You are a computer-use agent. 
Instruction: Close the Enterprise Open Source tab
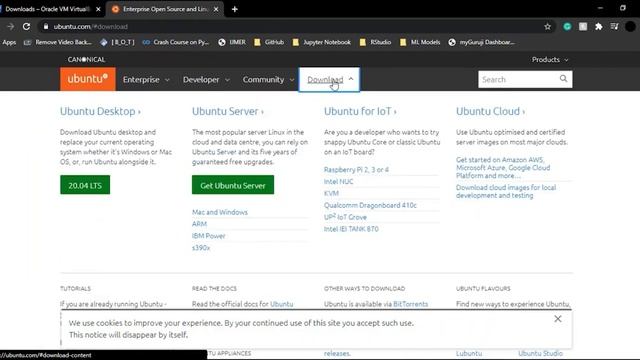[x=216, y=9]
